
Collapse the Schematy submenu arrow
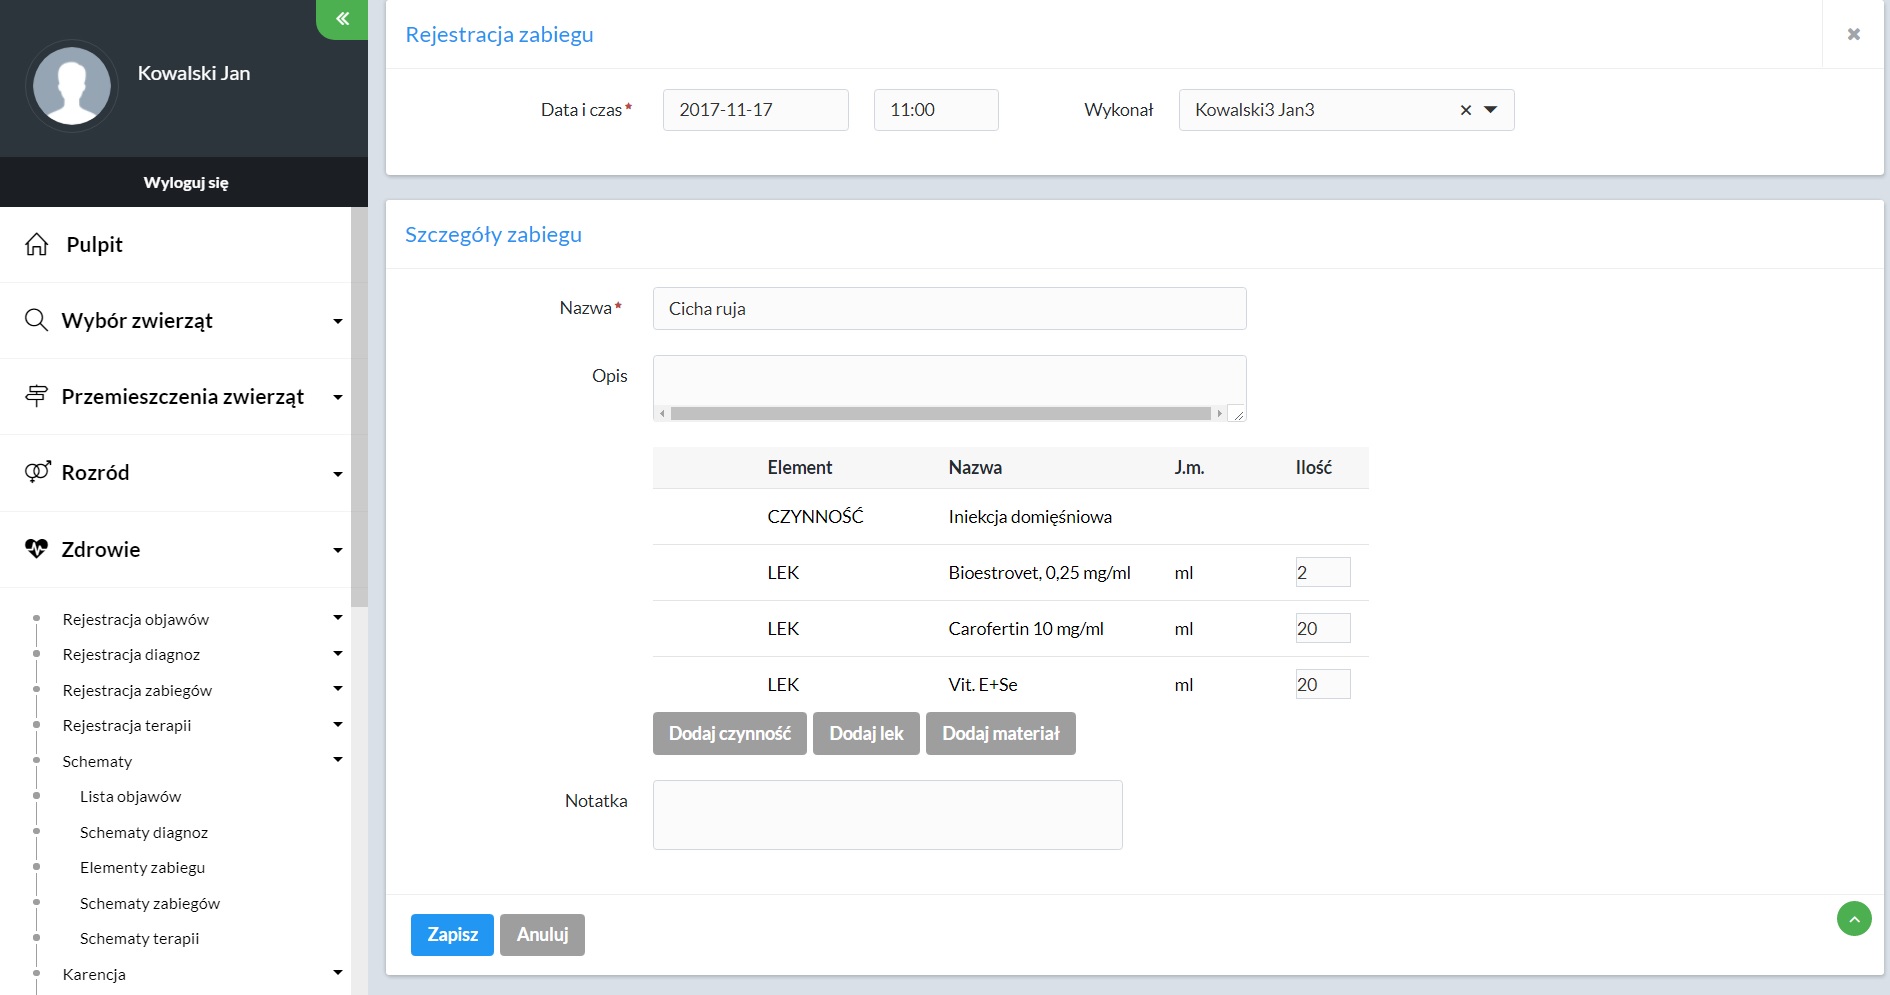tap(338, 759)
